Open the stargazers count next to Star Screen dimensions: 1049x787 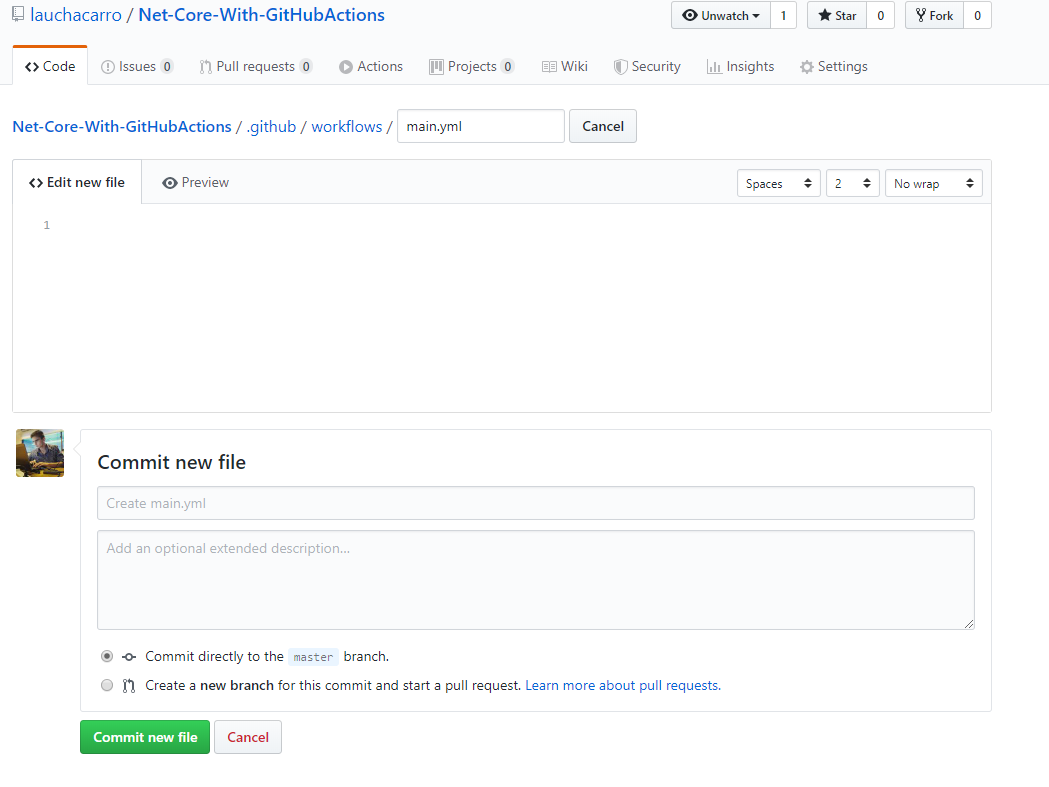pos(880,15)
